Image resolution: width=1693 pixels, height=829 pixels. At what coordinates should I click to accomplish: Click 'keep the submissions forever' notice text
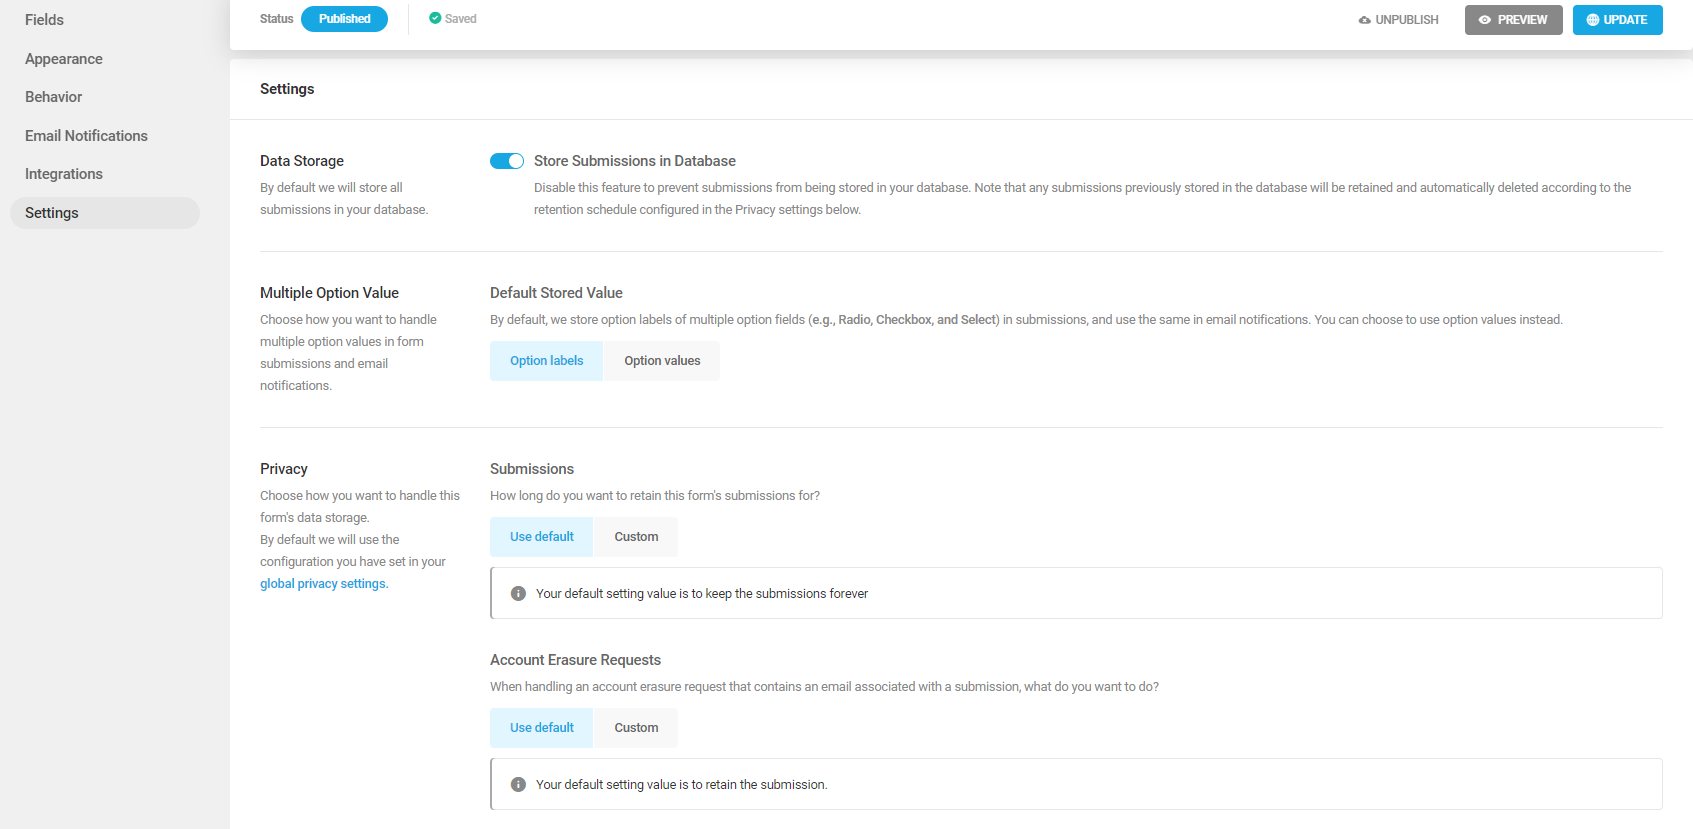coord(702,594)
